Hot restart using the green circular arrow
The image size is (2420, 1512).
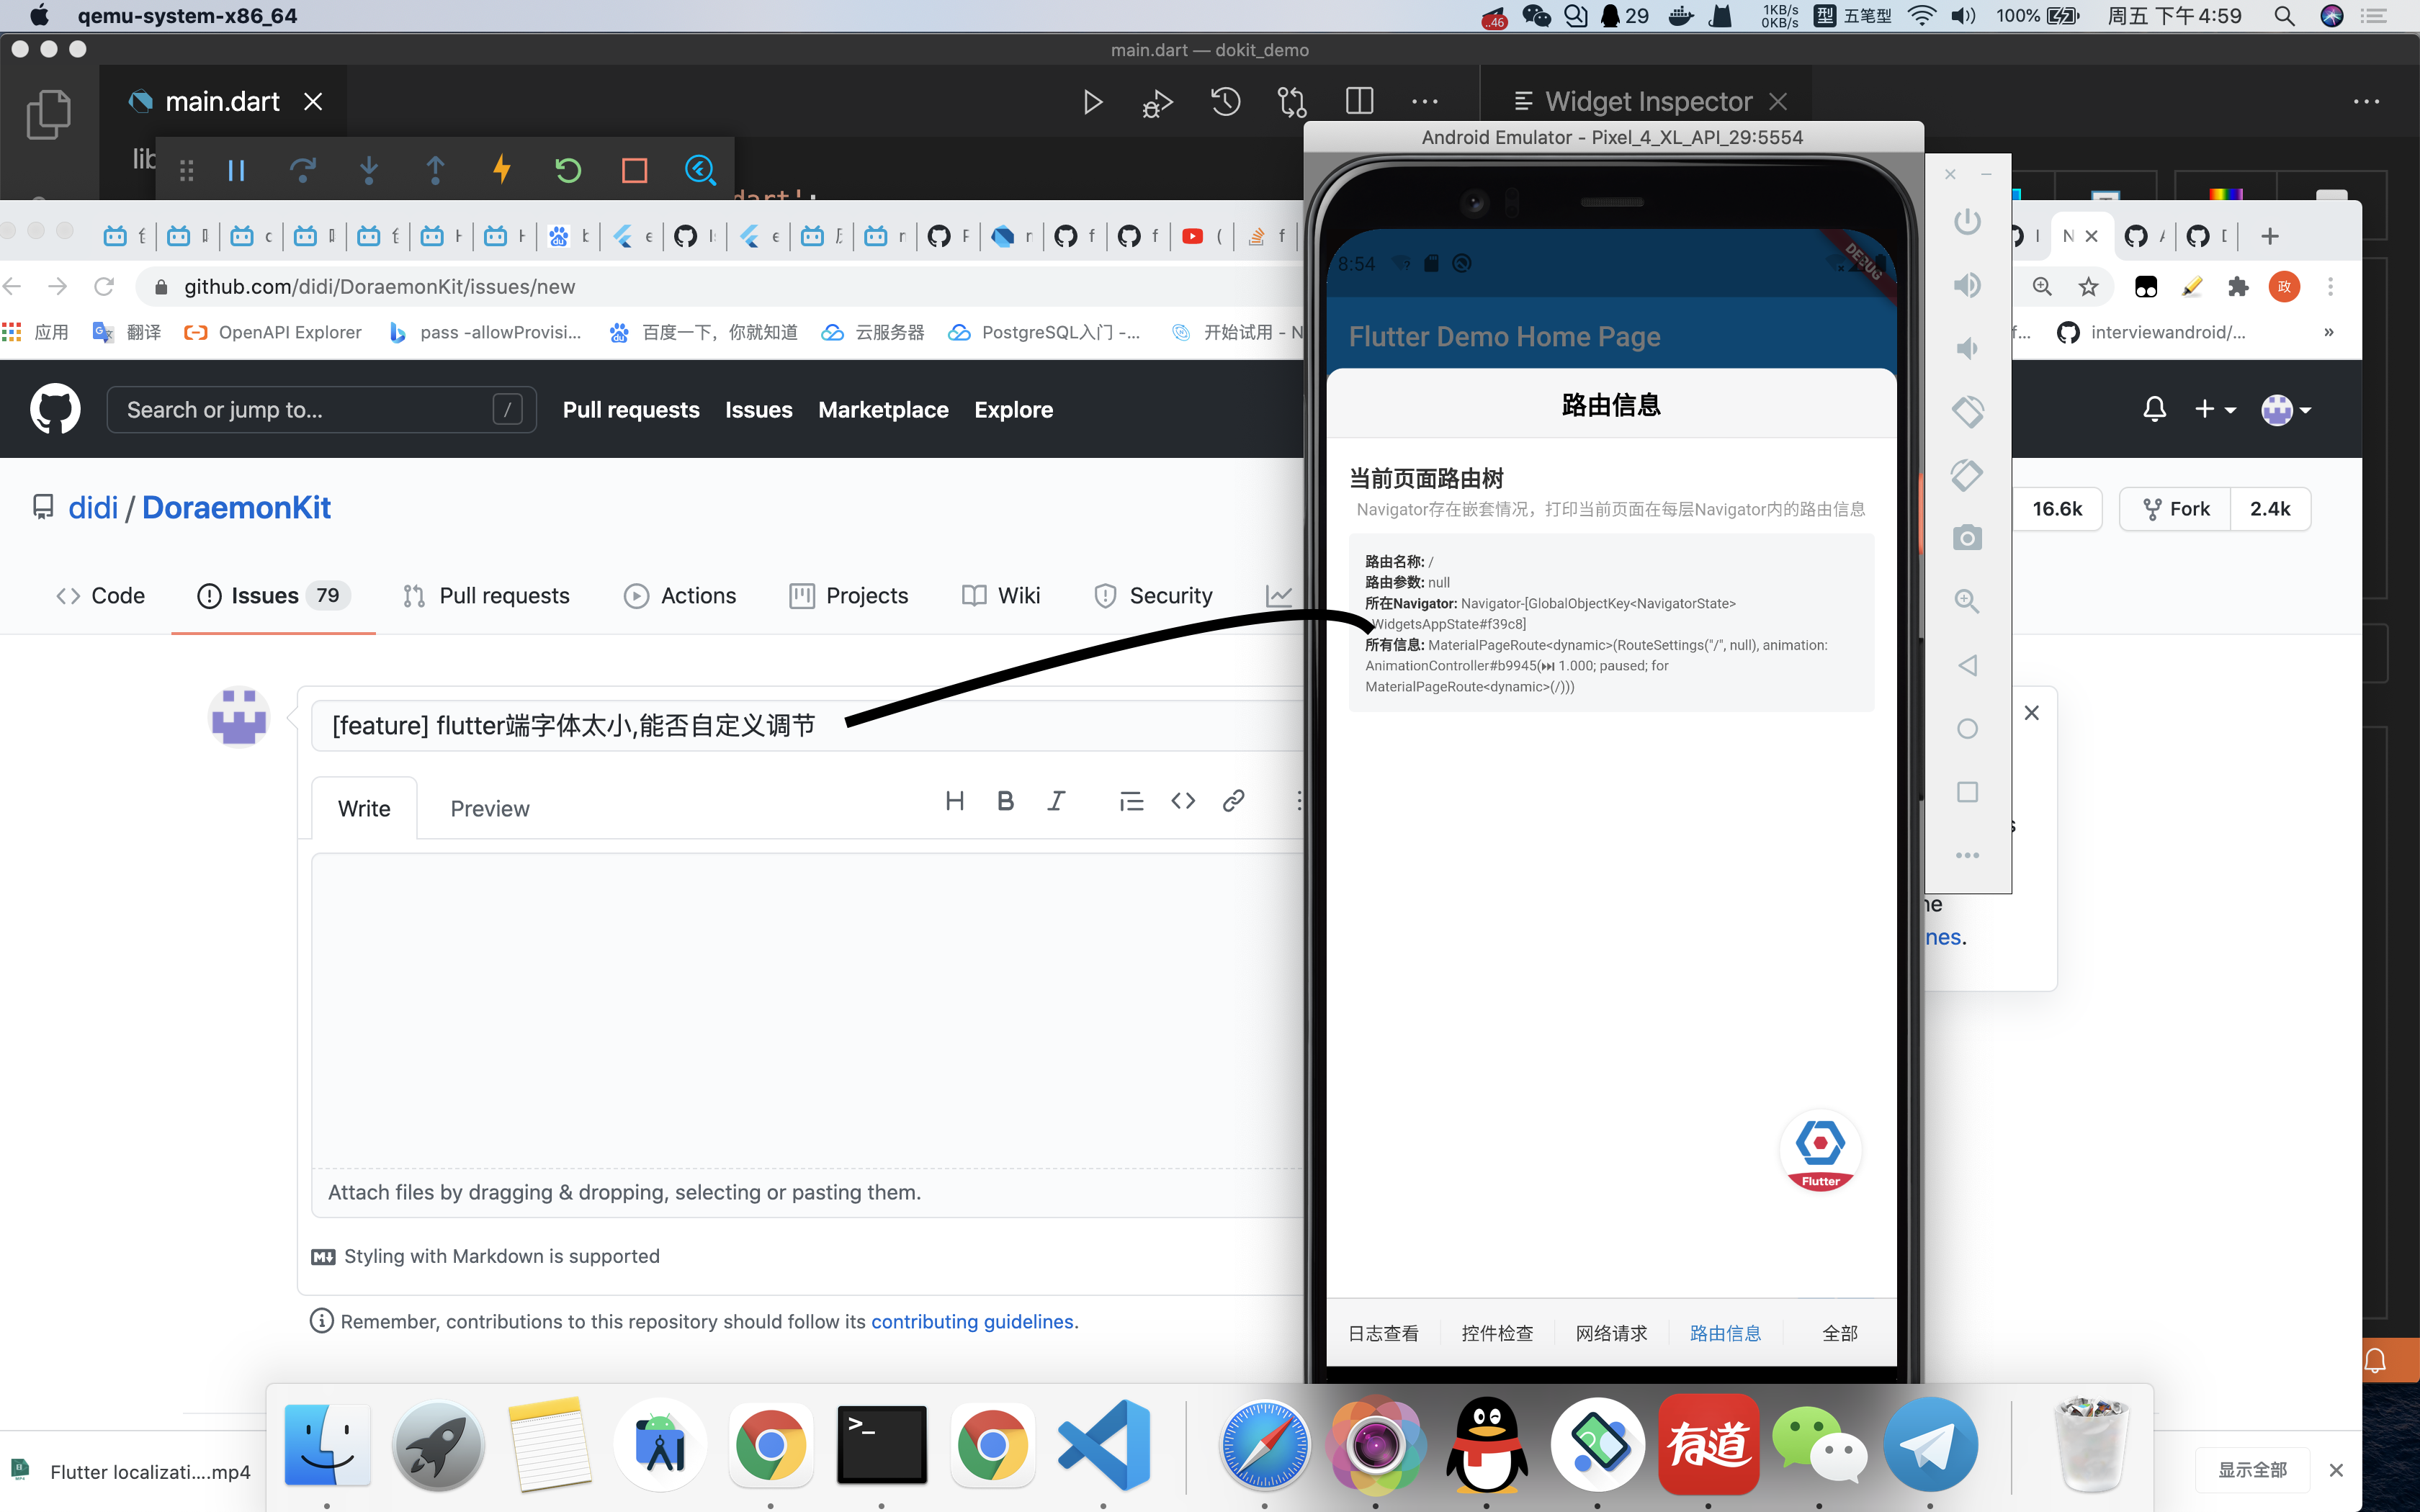568,170
